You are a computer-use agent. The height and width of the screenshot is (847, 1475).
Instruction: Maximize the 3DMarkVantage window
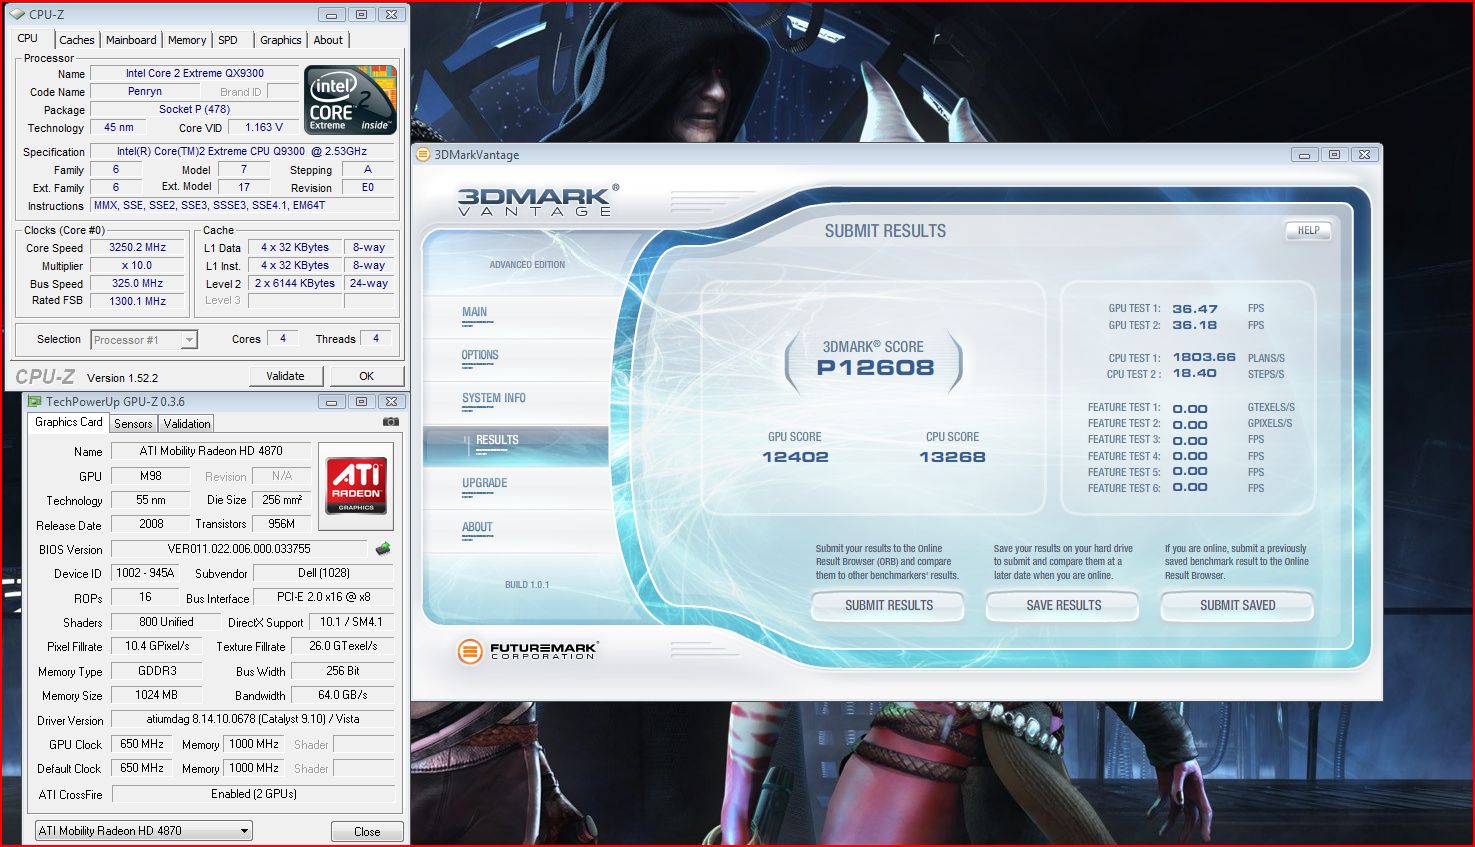click(1334, 155)
